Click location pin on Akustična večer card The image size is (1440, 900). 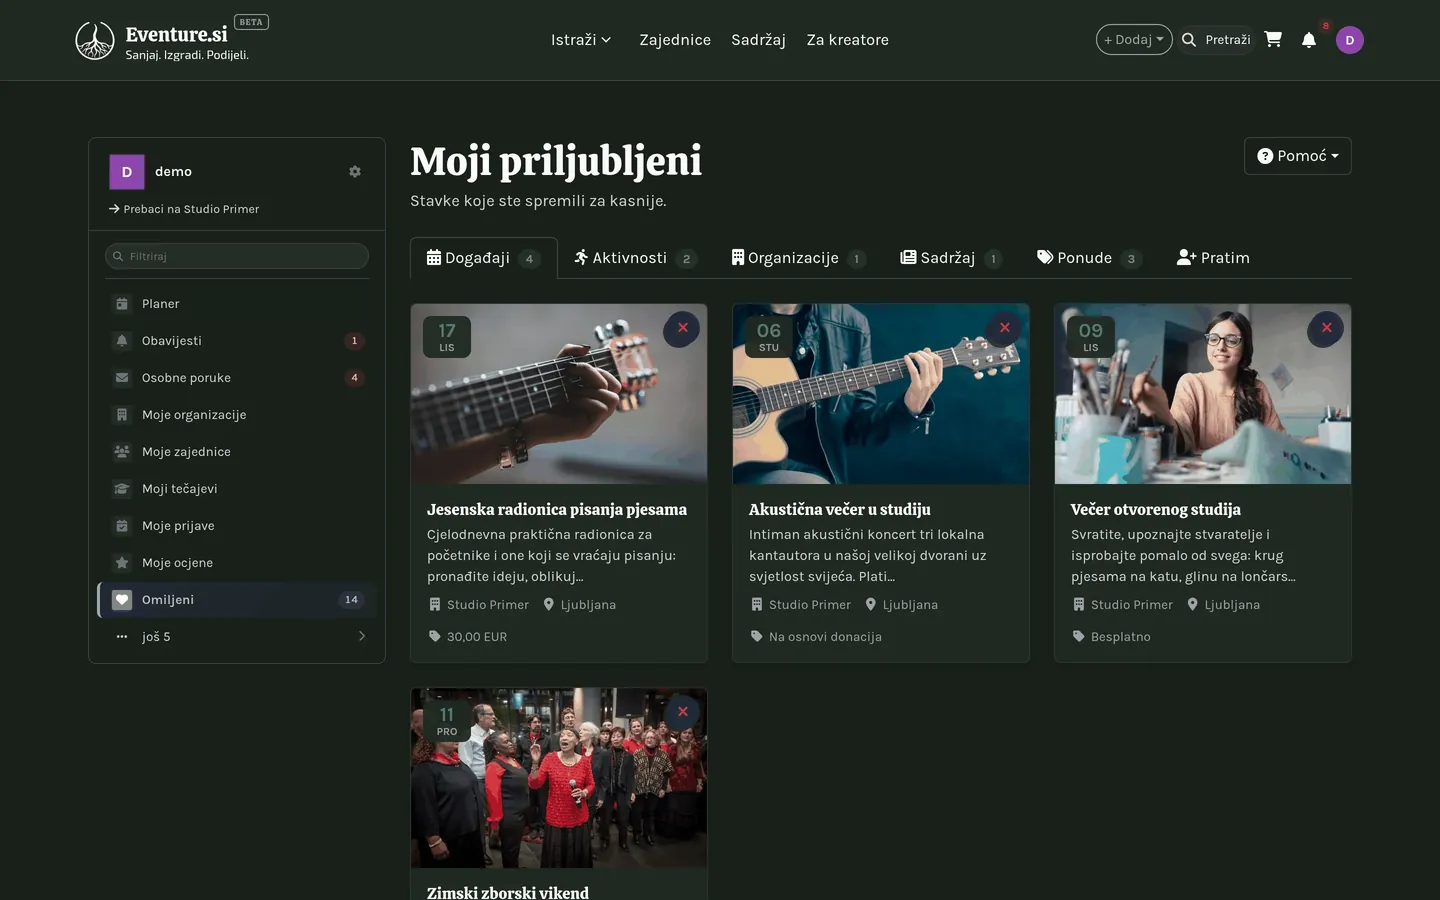point(871,604)
